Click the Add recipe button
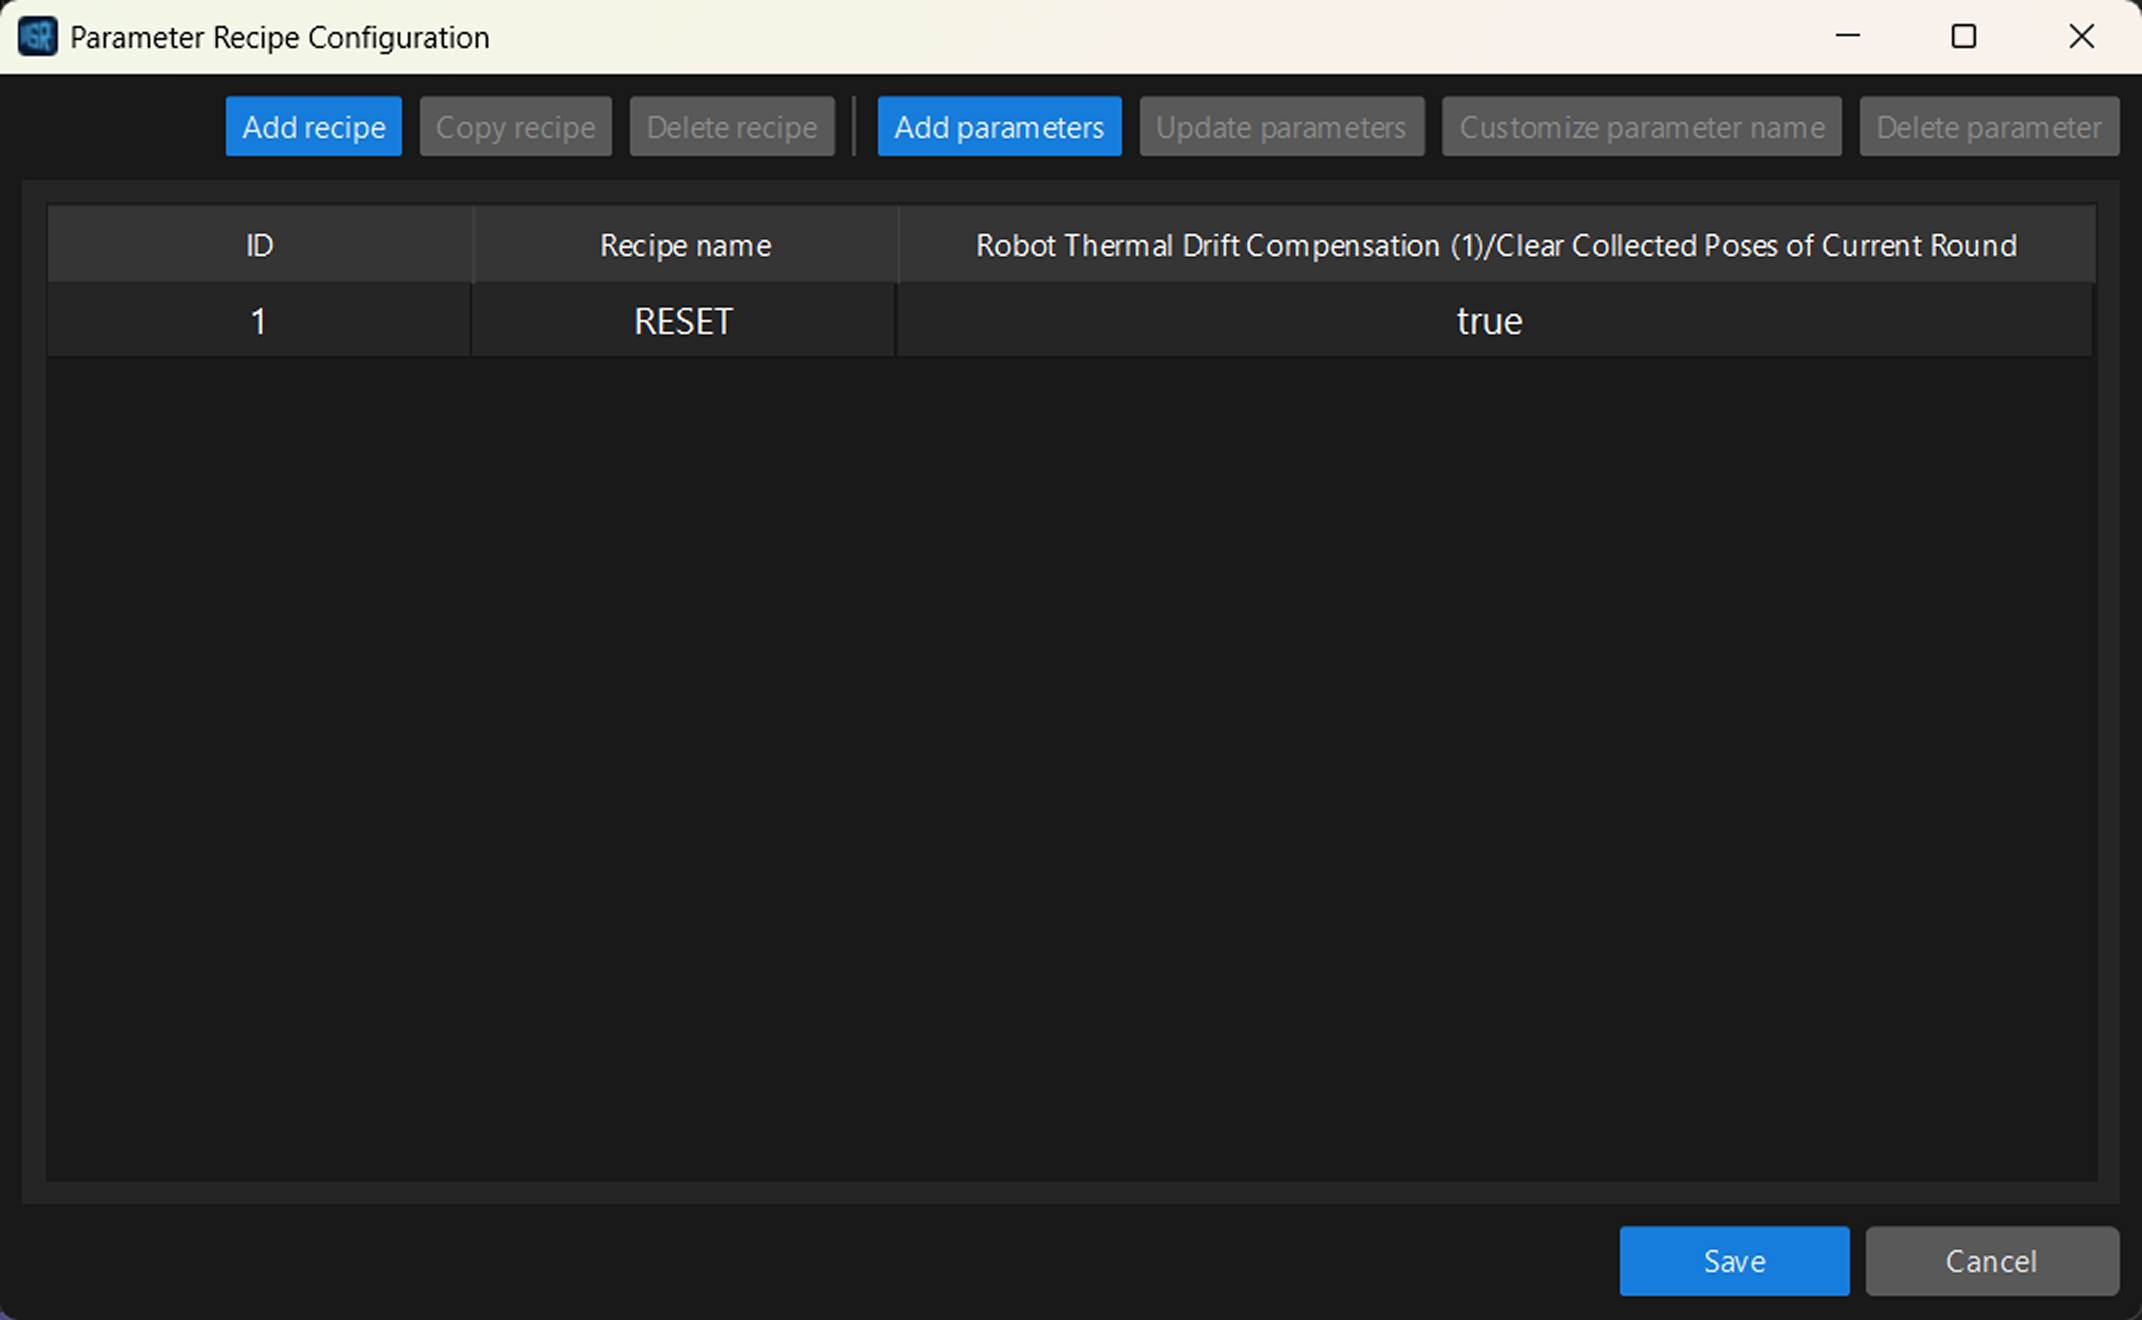Screen dimensions: 2142x1320 pos(313,127)
